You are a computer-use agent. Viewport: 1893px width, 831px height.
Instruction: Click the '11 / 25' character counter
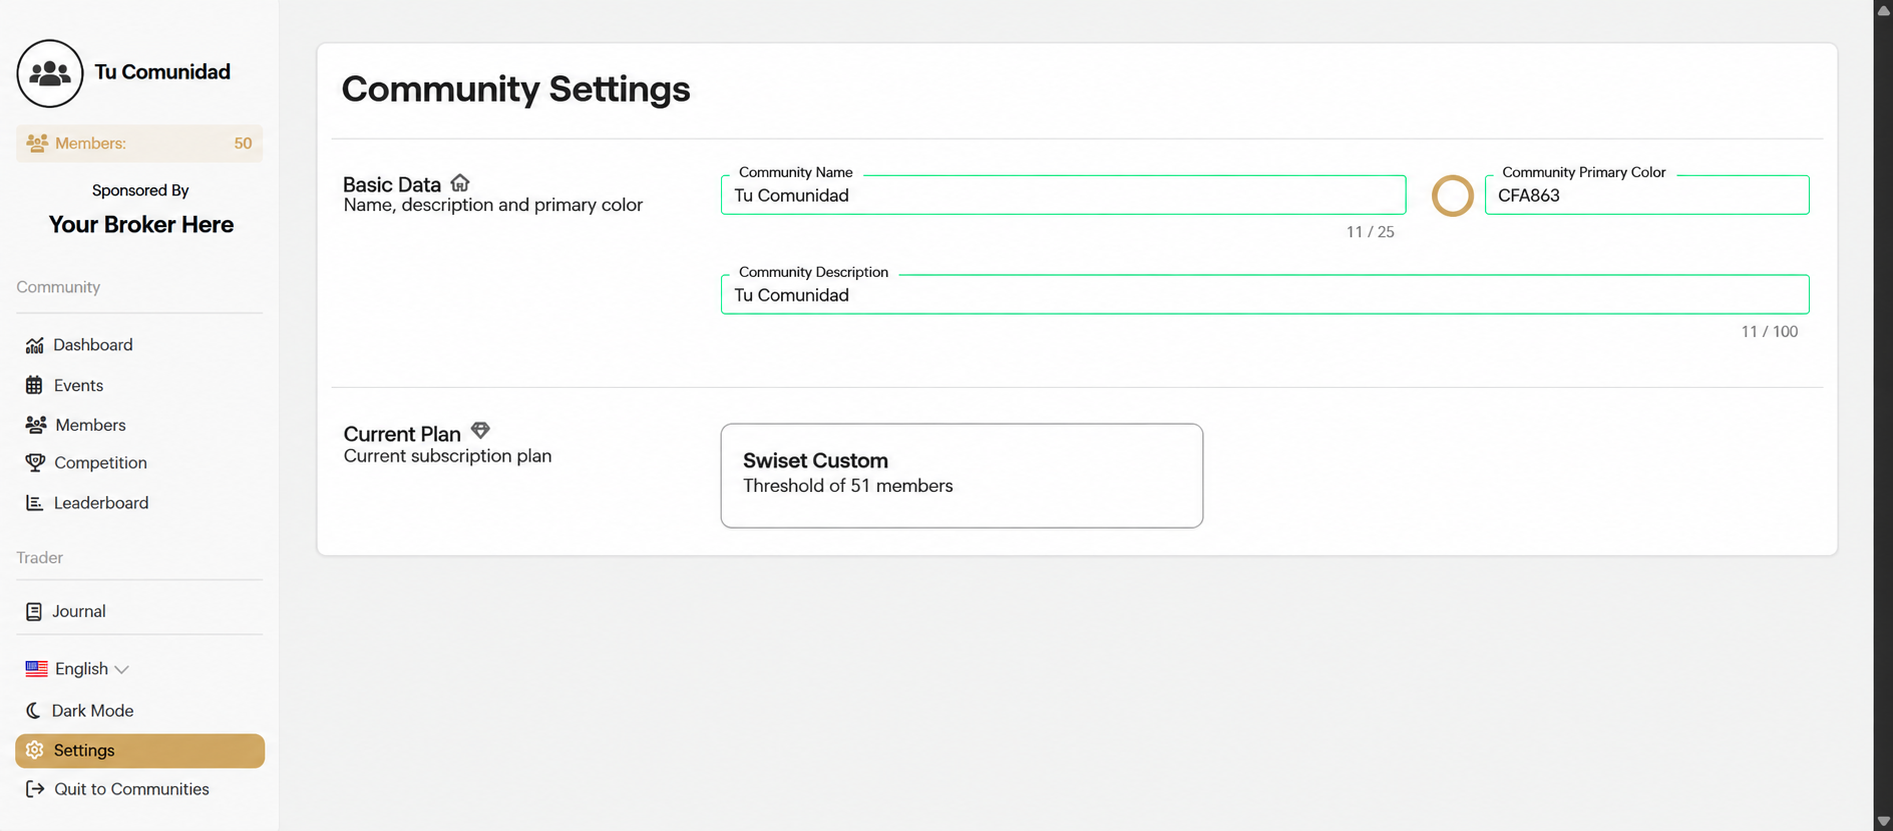coord(1369,232)
